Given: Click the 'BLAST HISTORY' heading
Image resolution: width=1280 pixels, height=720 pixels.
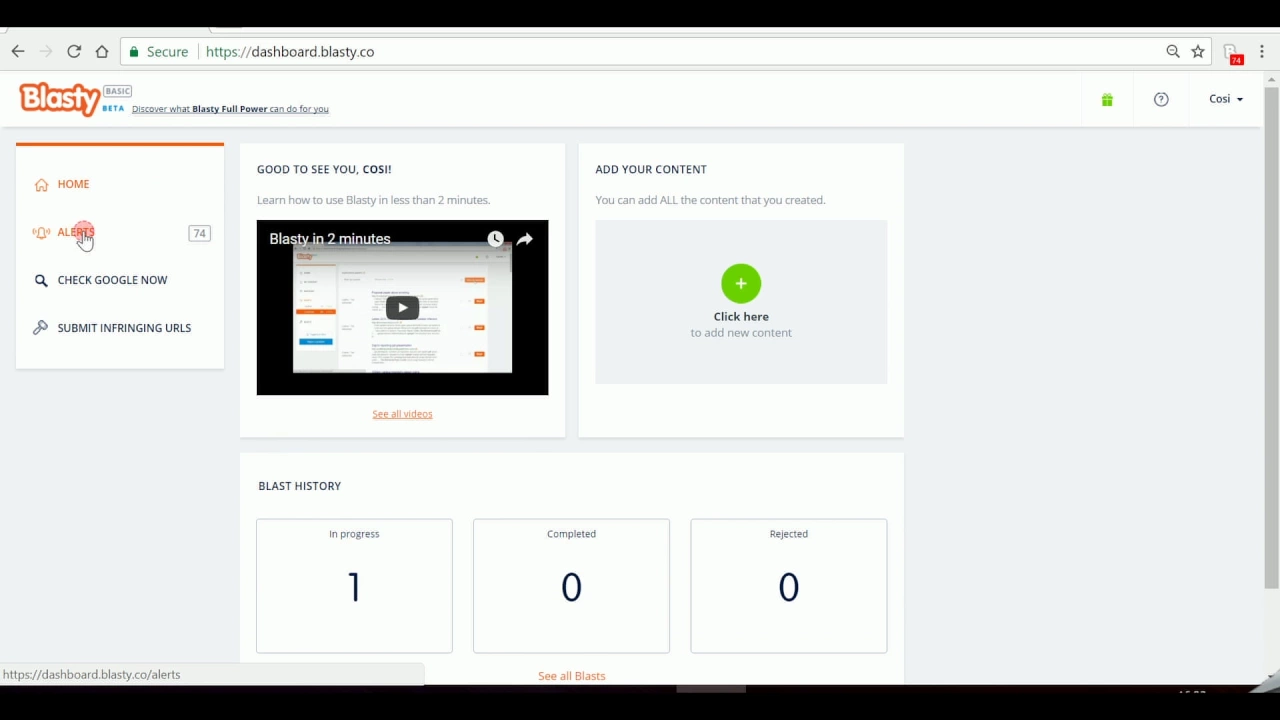Looking at the screenshot, I should 300,486.
